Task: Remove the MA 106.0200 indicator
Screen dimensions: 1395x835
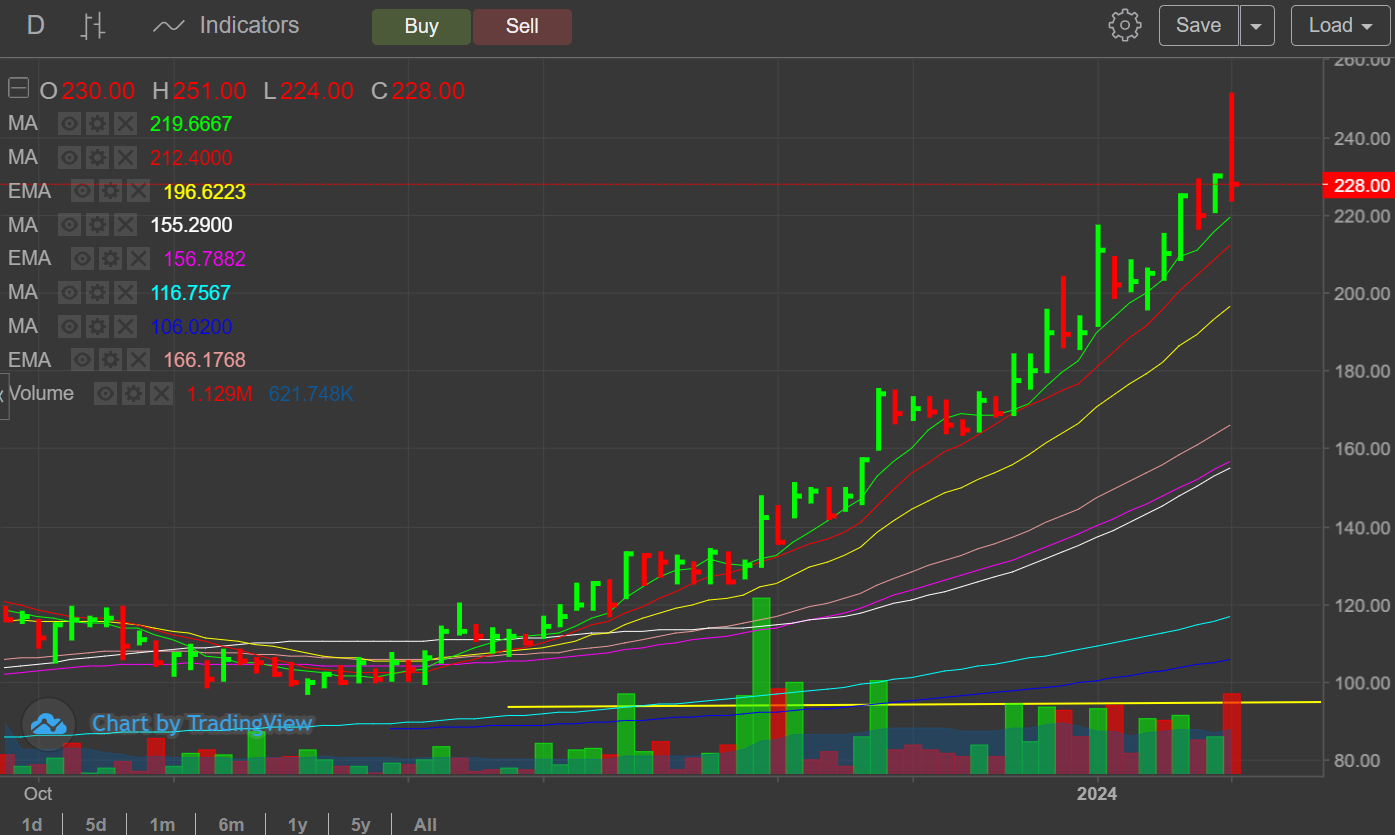Action: (125, 326)
